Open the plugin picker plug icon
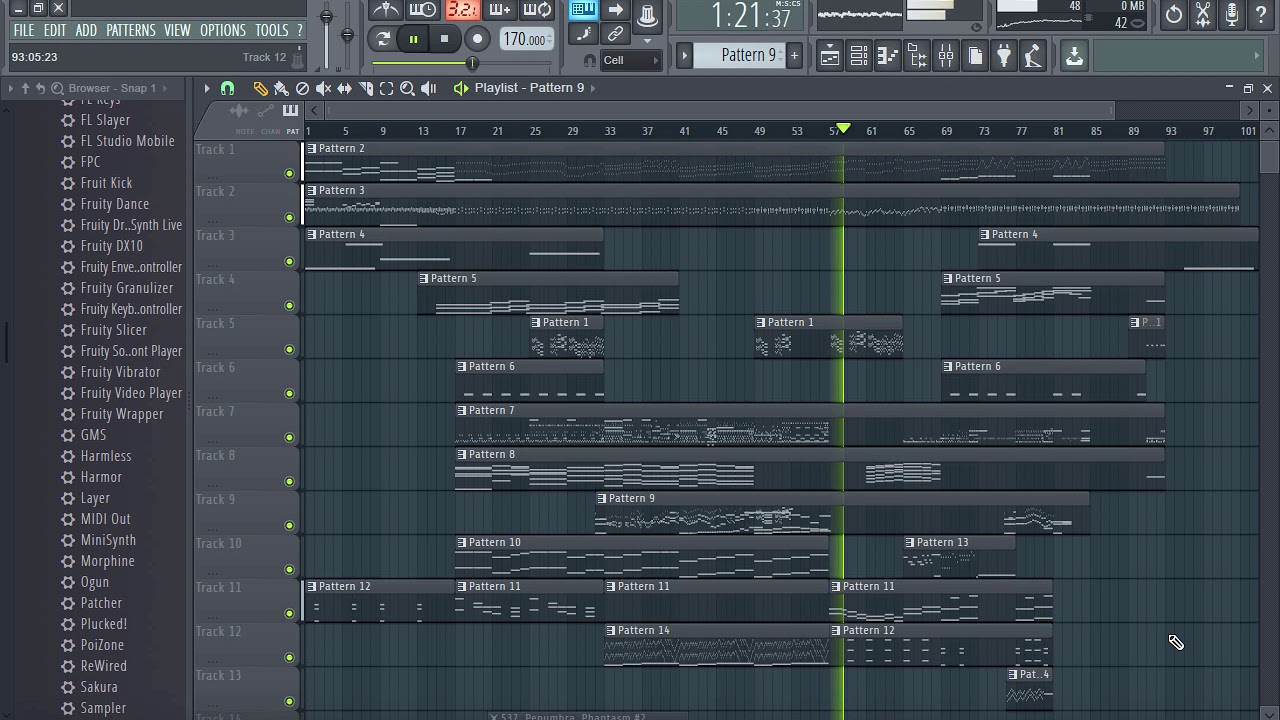 pos(1004,56)
